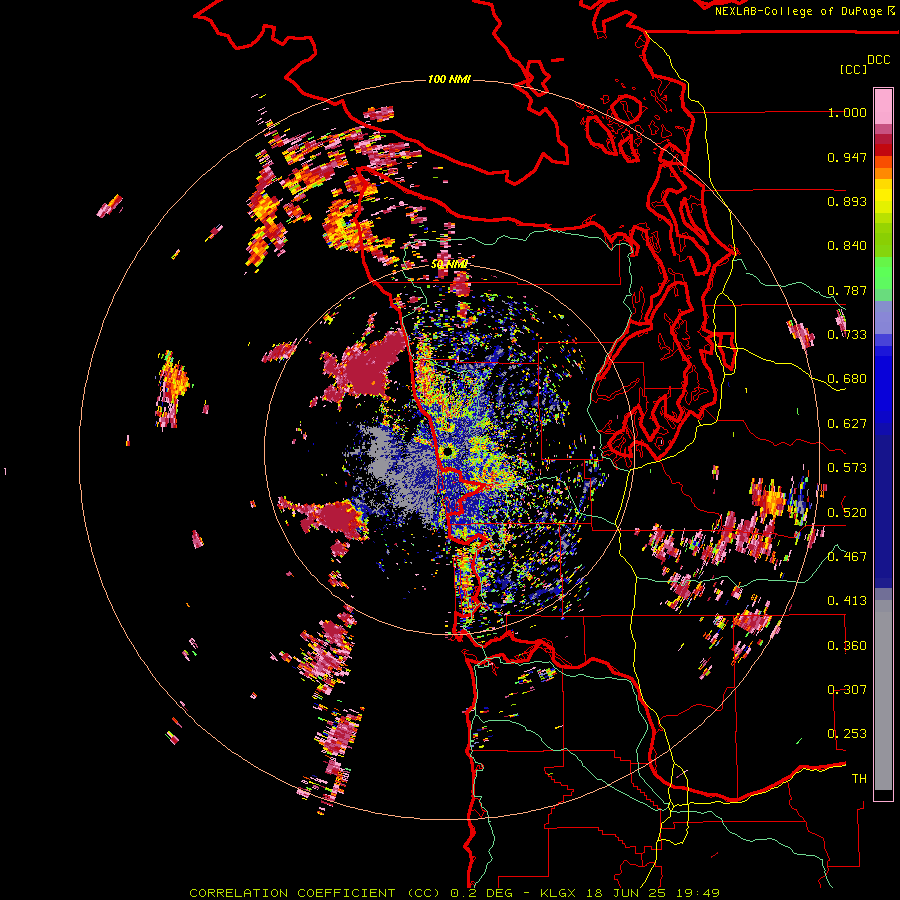Click the 0.360 legend value
The height and width of the screenshot is (900, 900).
pos(847,645)
